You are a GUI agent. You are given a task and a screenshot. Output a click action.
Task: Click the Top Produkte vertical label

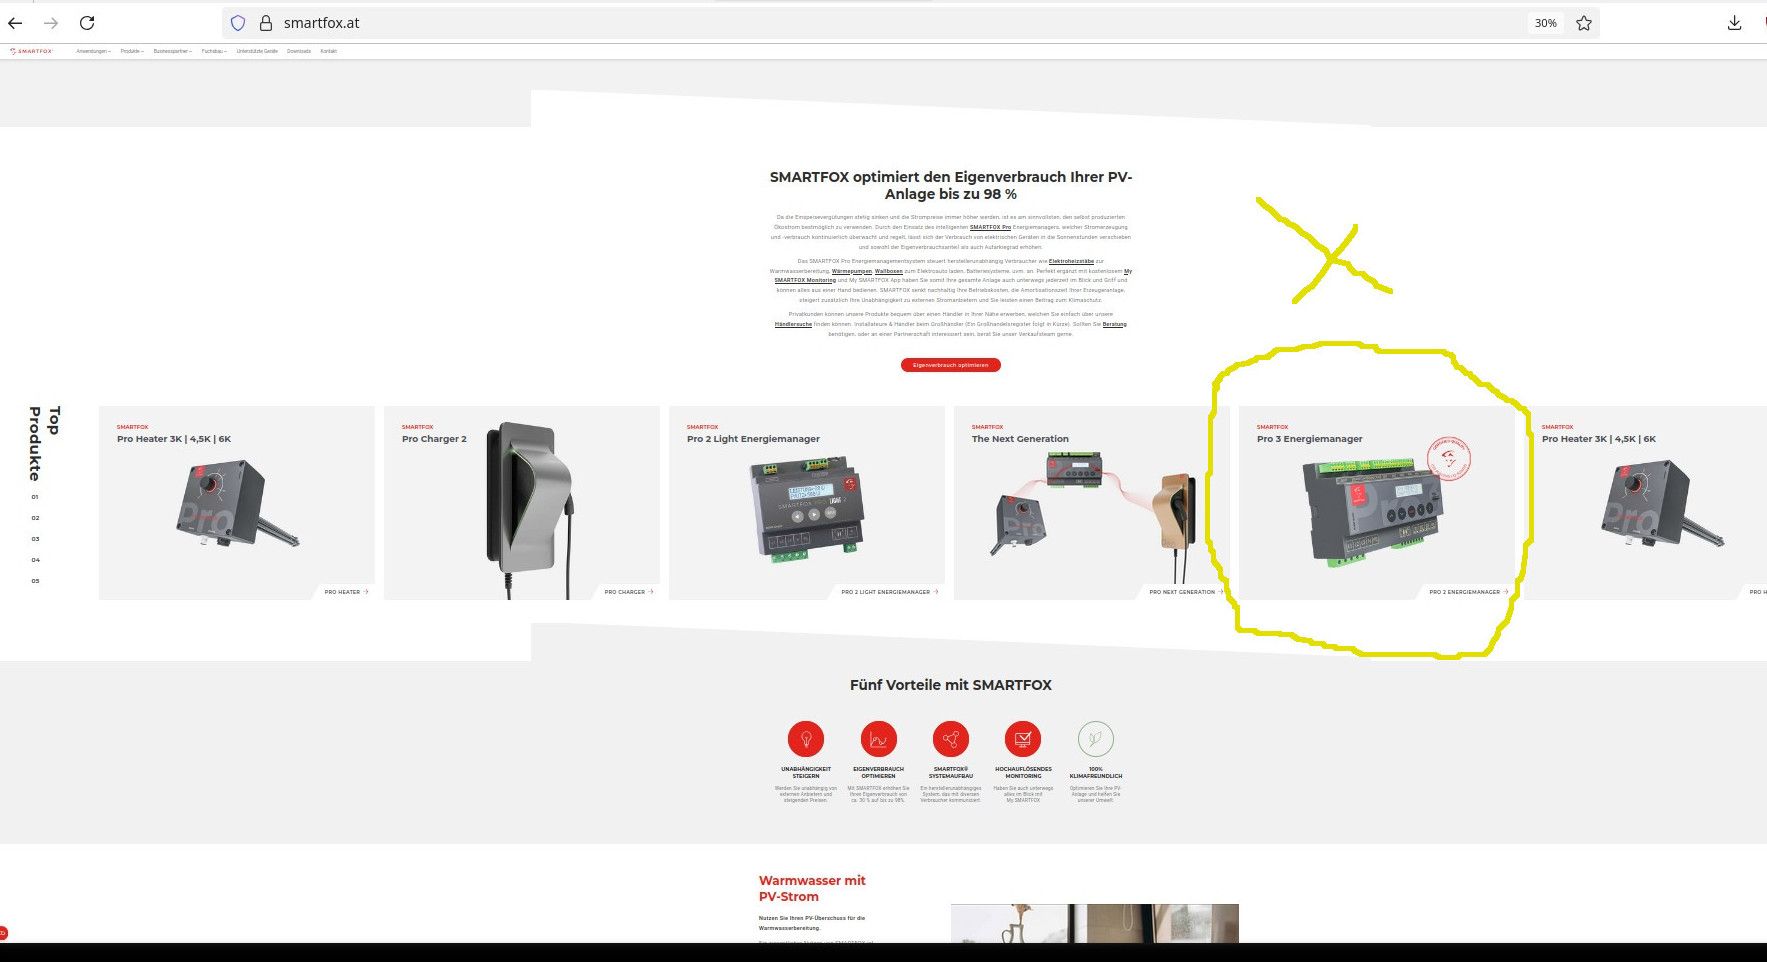[45, 443]
